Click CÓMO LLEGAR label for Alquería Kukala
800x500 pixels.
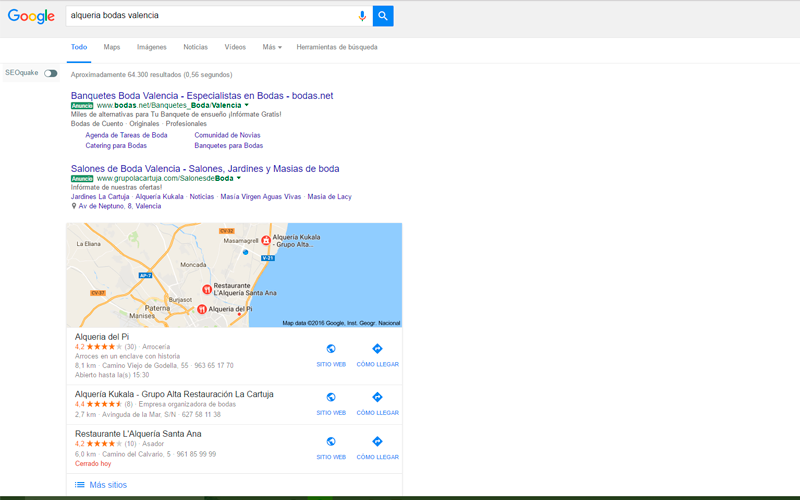pyautogui.click(x=378, y=413)
